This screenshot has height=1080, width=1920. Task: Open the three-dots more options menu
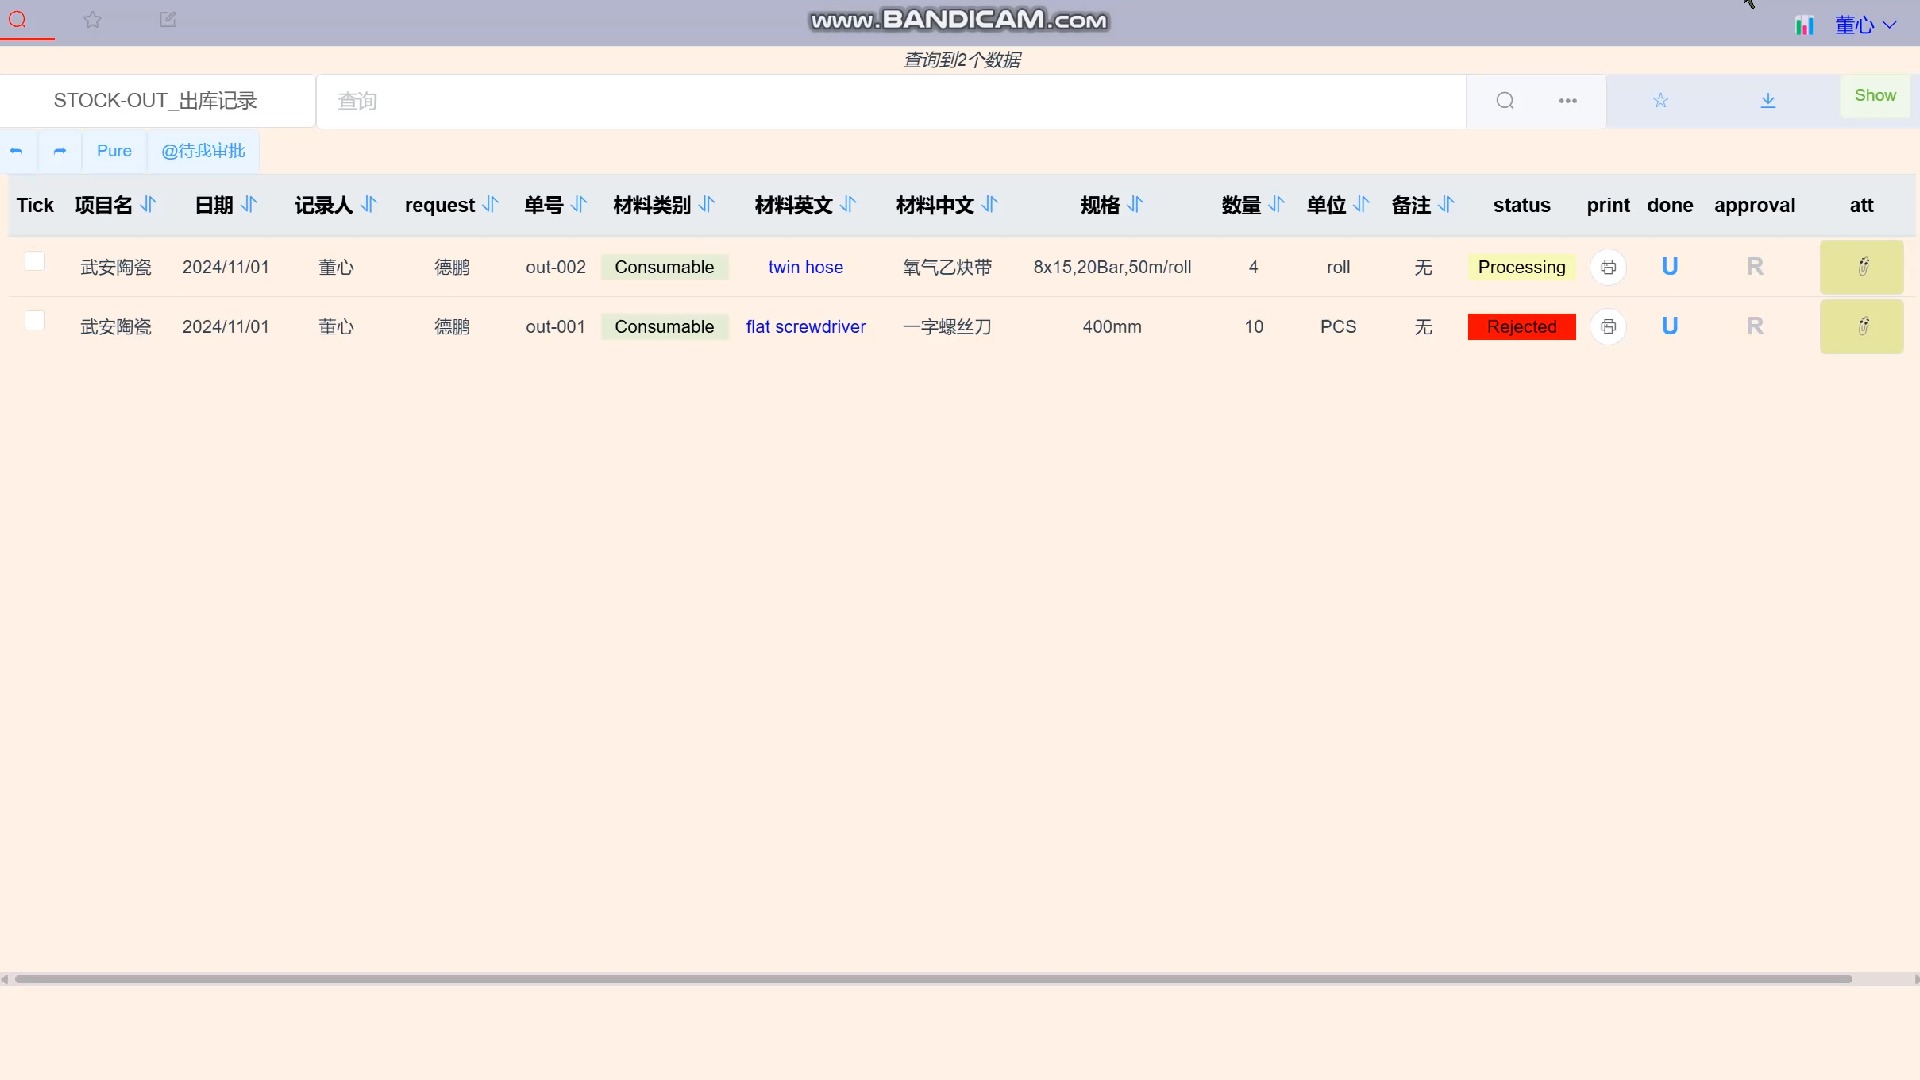(1567, 101)
